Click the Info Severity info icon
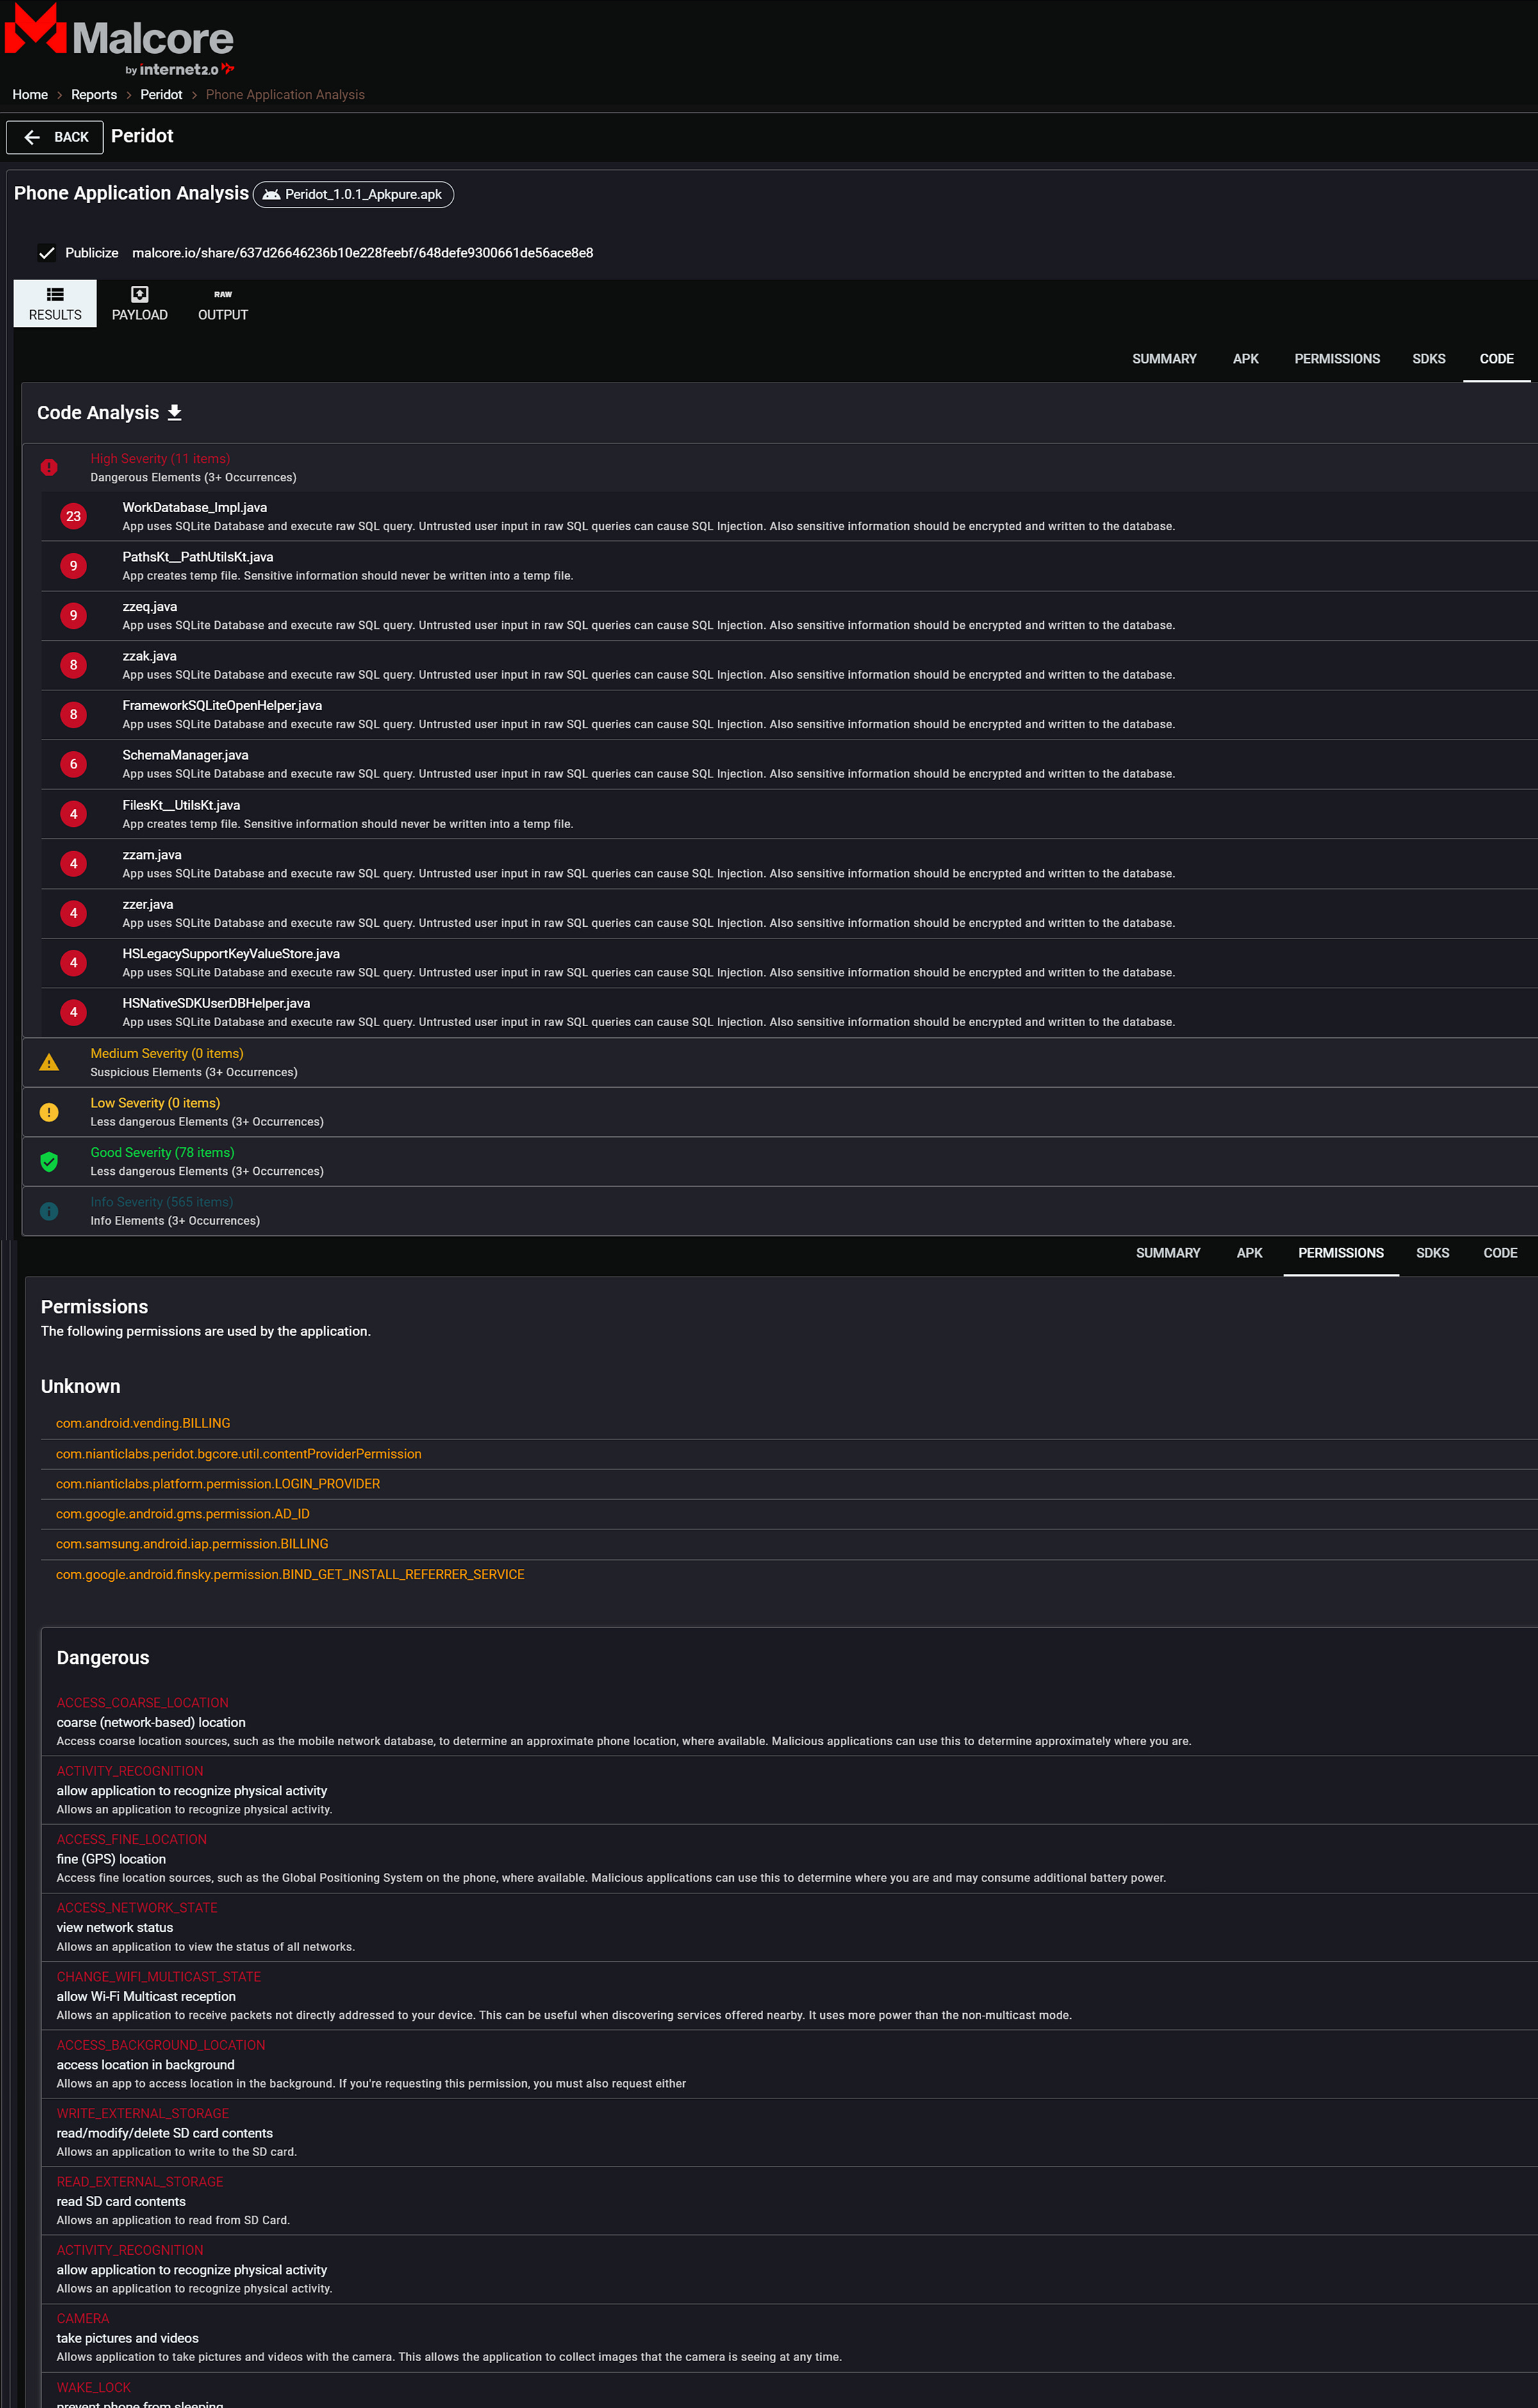This screenshot has width=1538, height=2408. [x=49, y=1211]
